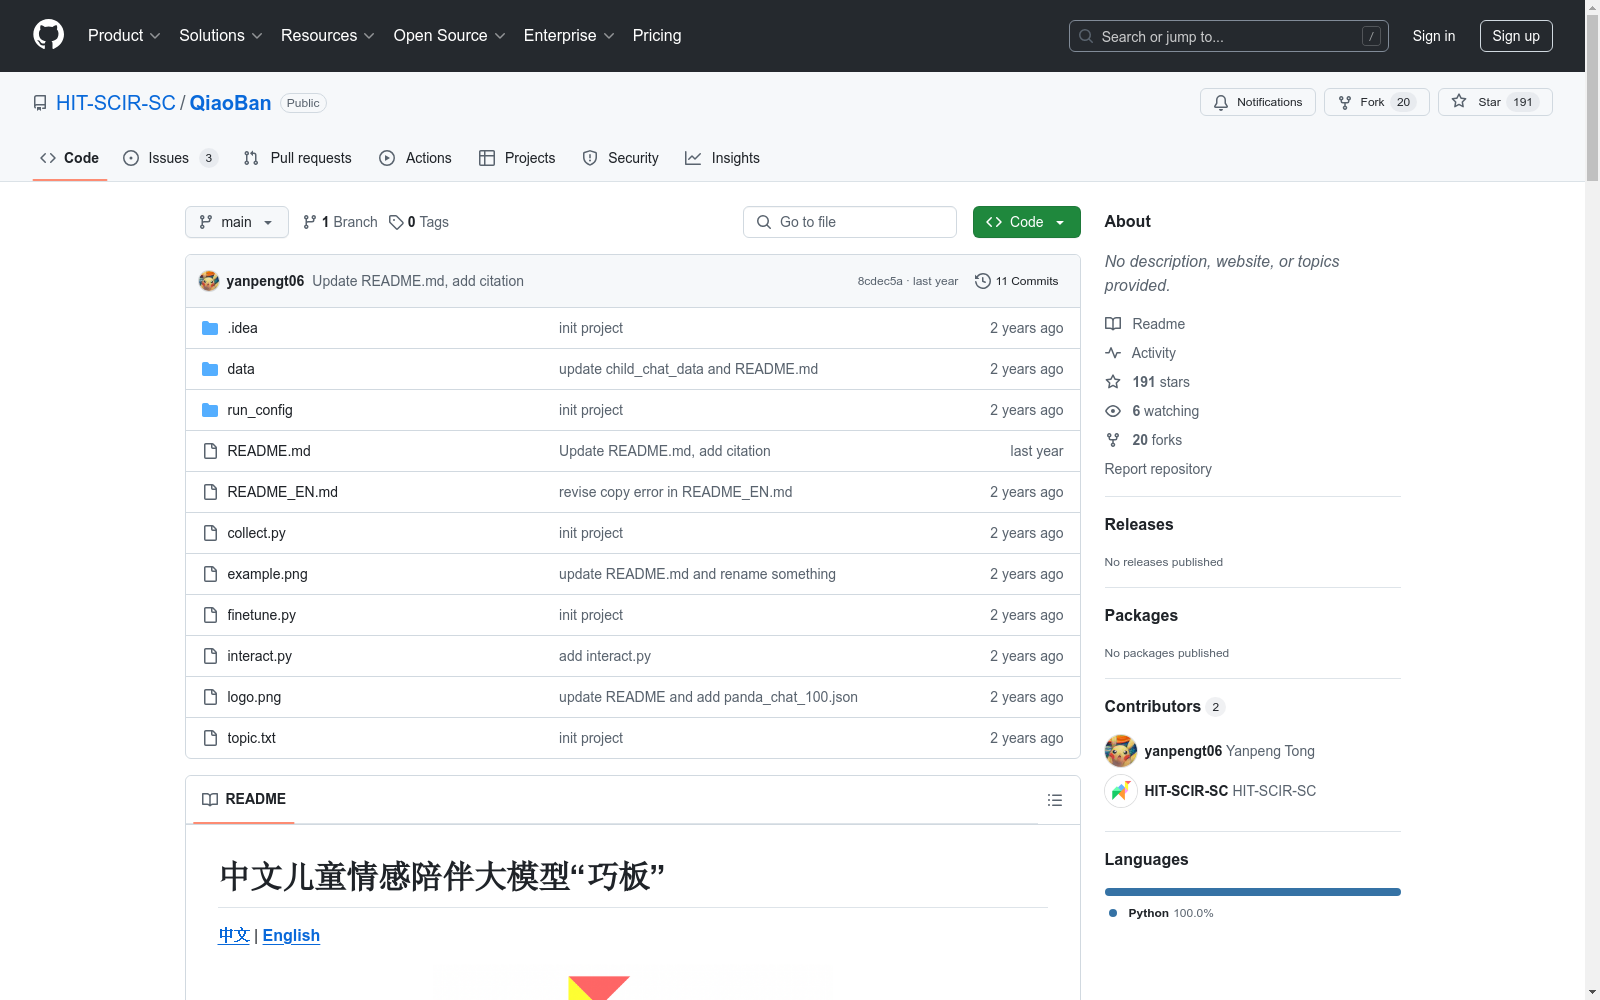Open the HIT-SCIR-SC owner link
This screenshot has width=1600, height=1000.
point(116,103)
